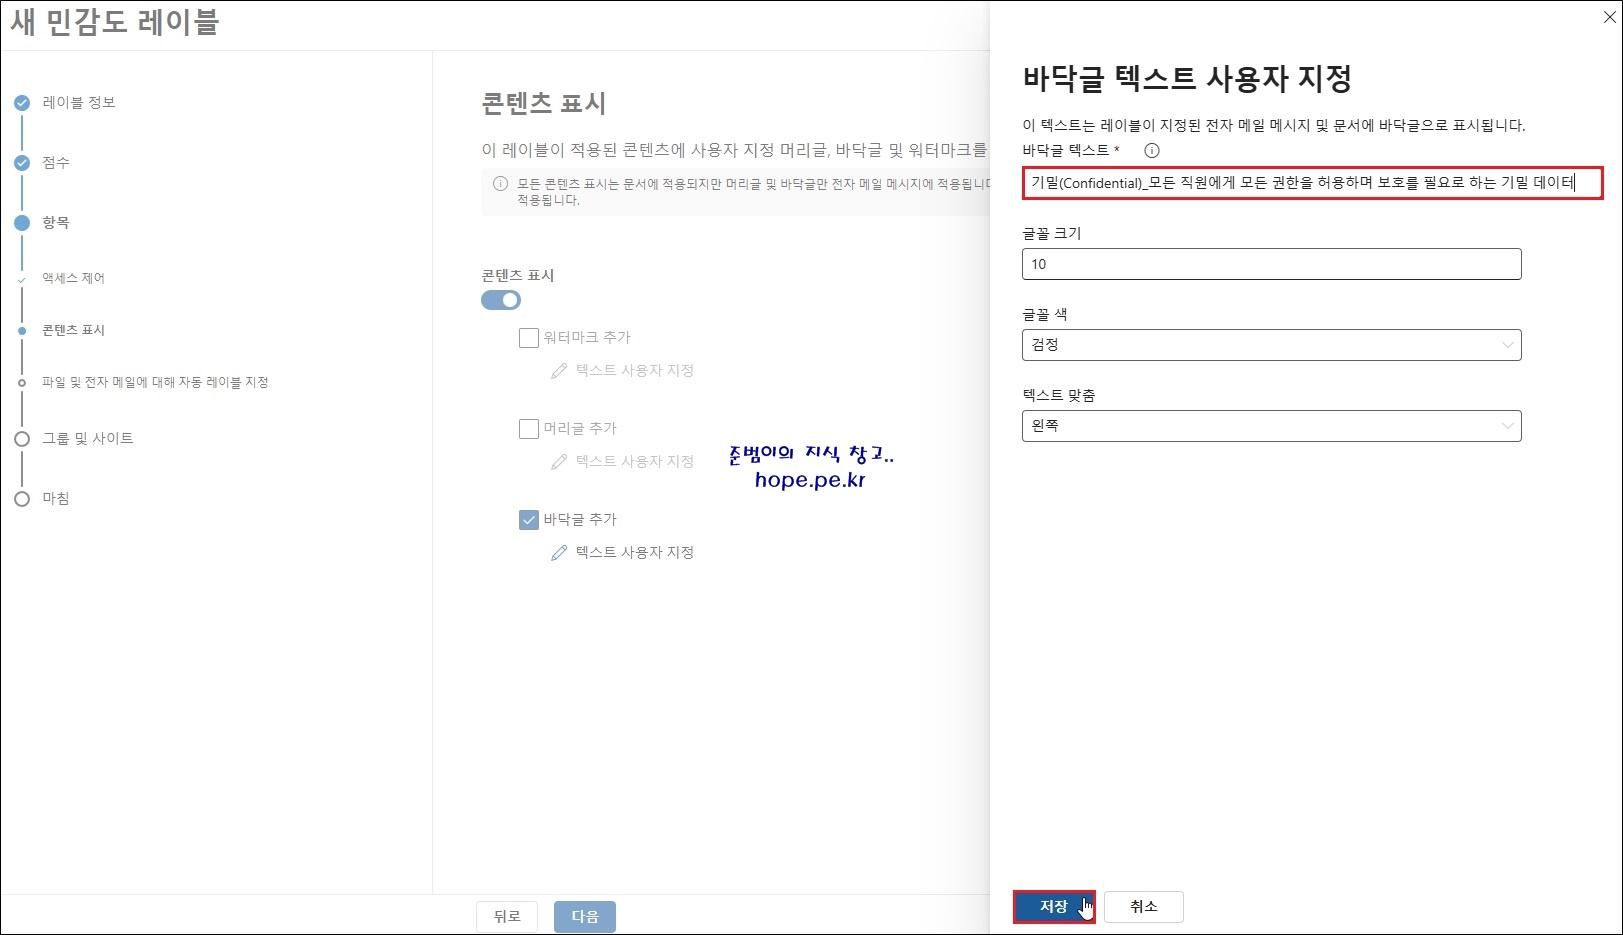The height and width of the screenshot is (935, 1623).
Task: Go to 레이블 정보 step
Action: pos(79,103)
